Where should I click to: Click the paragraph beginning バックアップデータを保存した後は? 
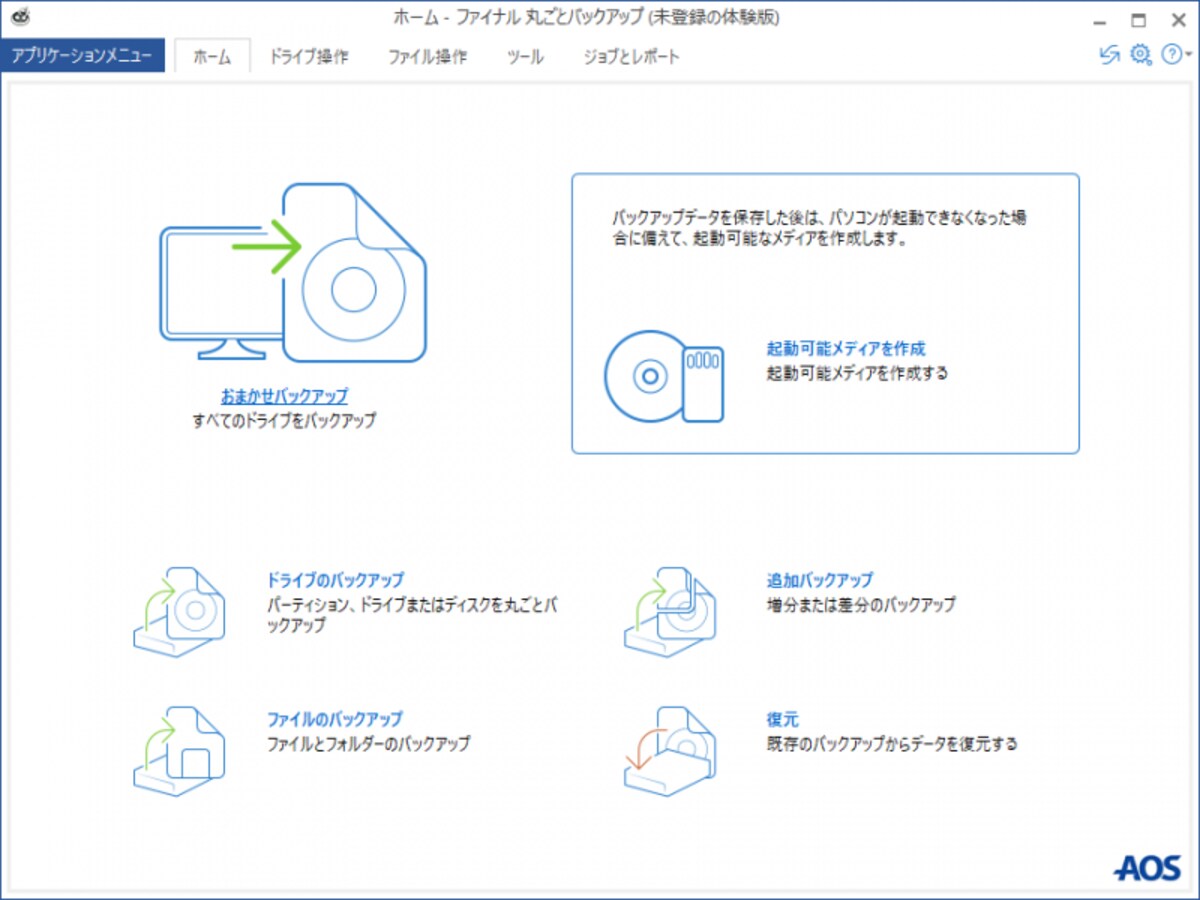(819, 229)
